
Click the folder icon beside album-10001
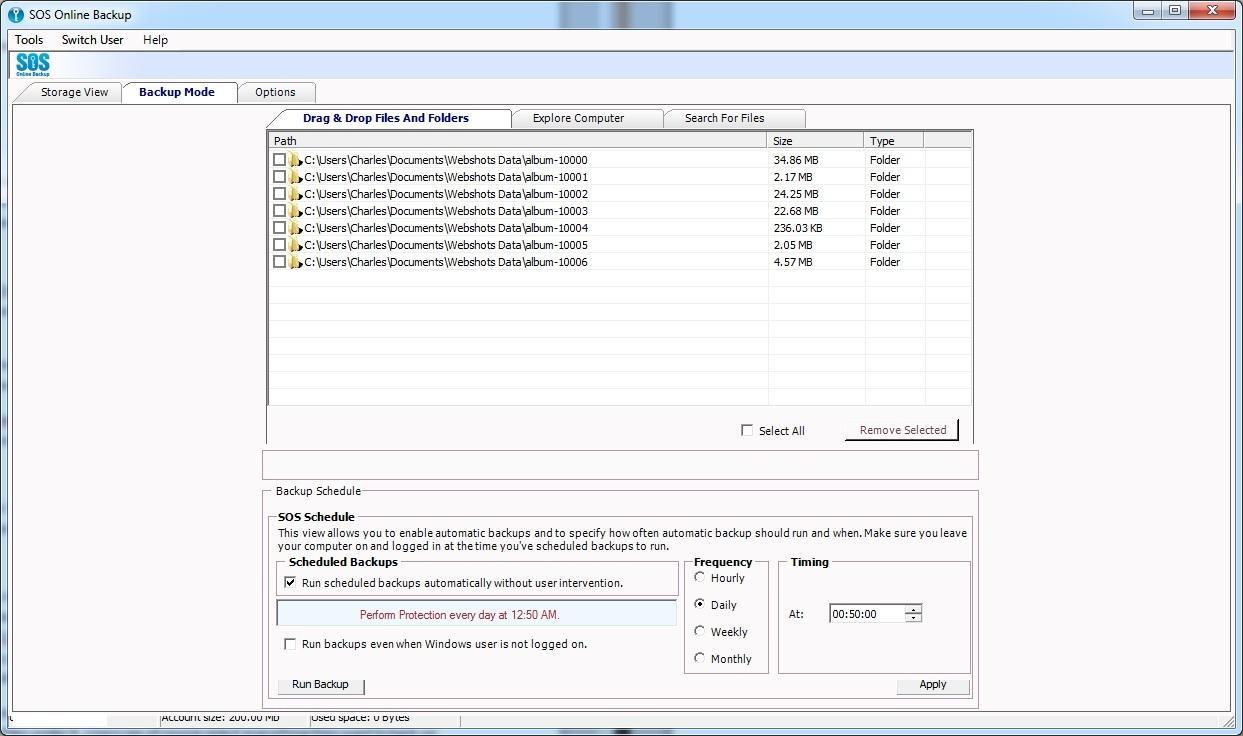click(x=293, y=176)
